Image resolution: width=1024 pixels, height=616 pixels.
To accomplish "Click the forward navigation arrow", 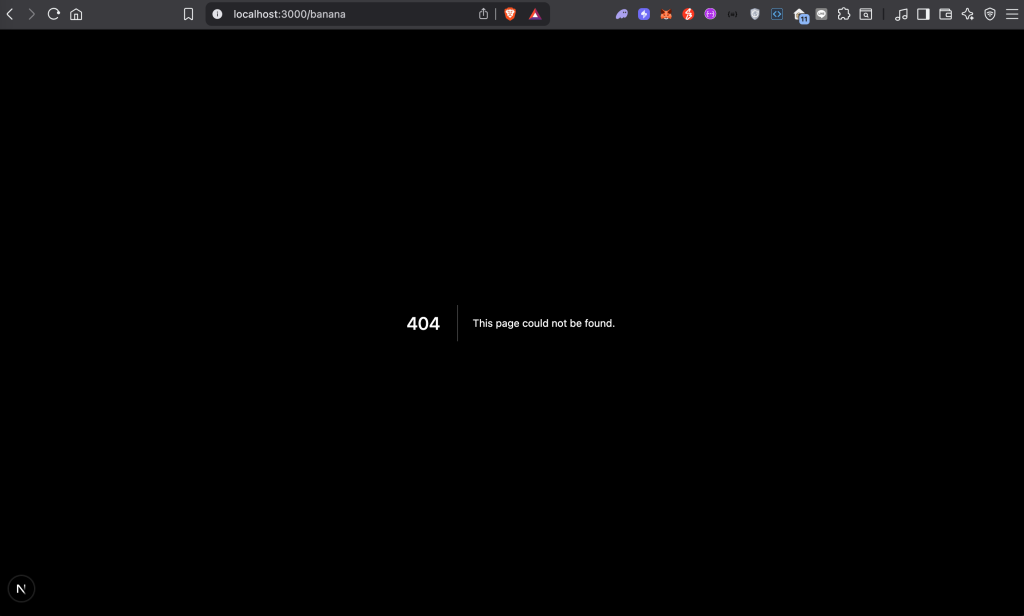I will pos(31,14).
